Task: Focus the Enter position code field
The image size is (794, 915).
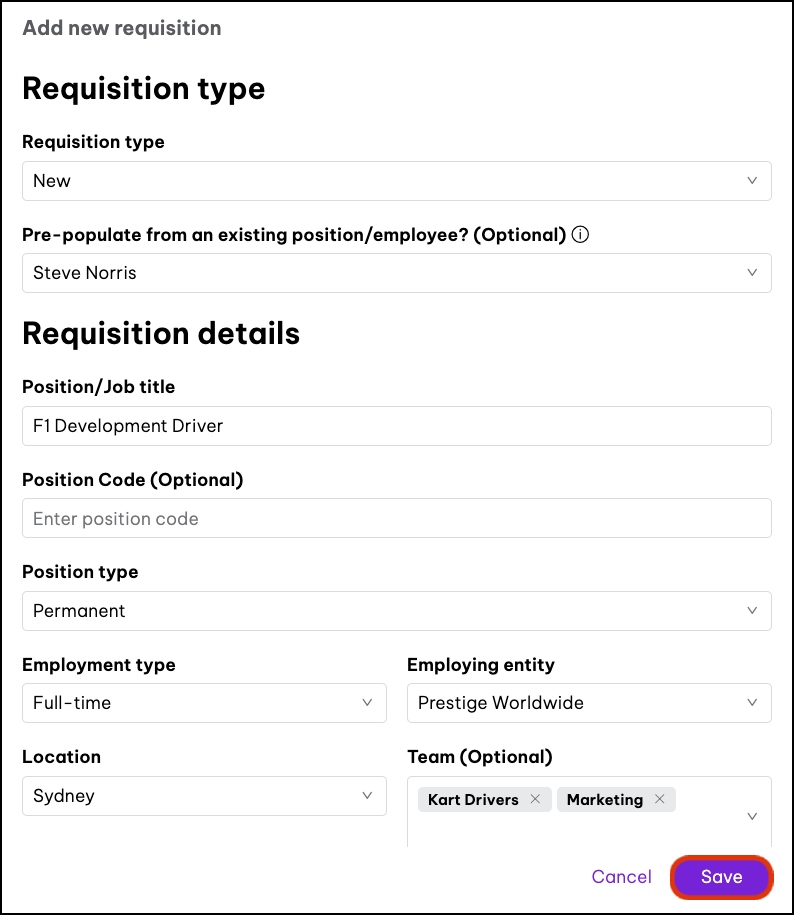Action: point(396,519)
